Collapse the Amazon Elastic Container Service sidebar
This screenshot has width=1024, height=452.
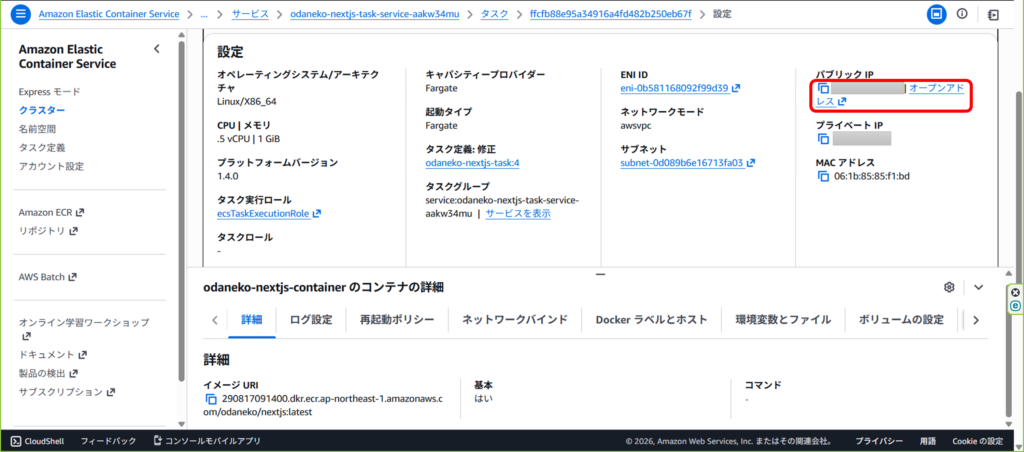pyautogui.click(x=156, y=49)
